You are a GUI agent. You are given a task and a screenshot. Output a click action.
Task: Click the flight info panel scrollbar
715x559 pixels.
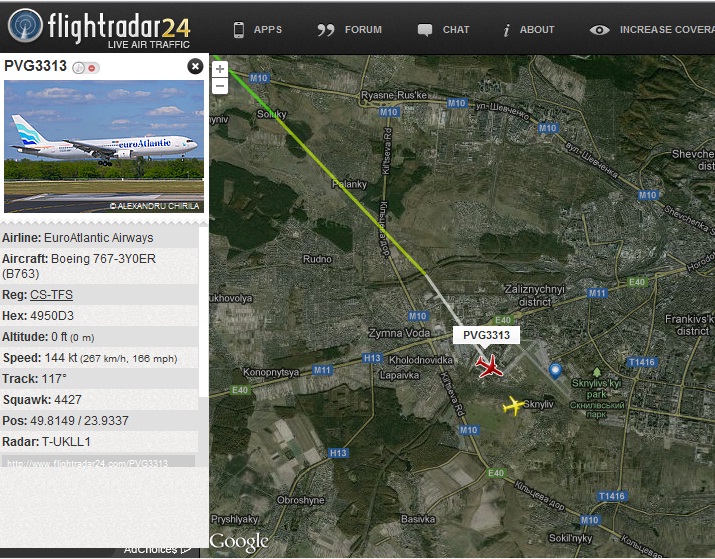pyautogui.click(x=203, y=311)
